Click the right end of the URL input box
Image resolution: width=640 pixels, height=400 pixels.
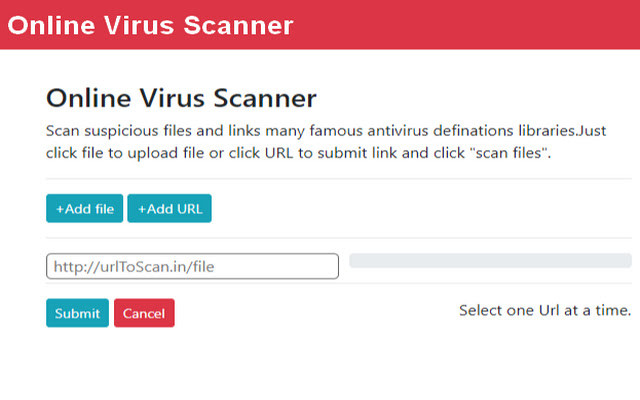pos(328,266)
